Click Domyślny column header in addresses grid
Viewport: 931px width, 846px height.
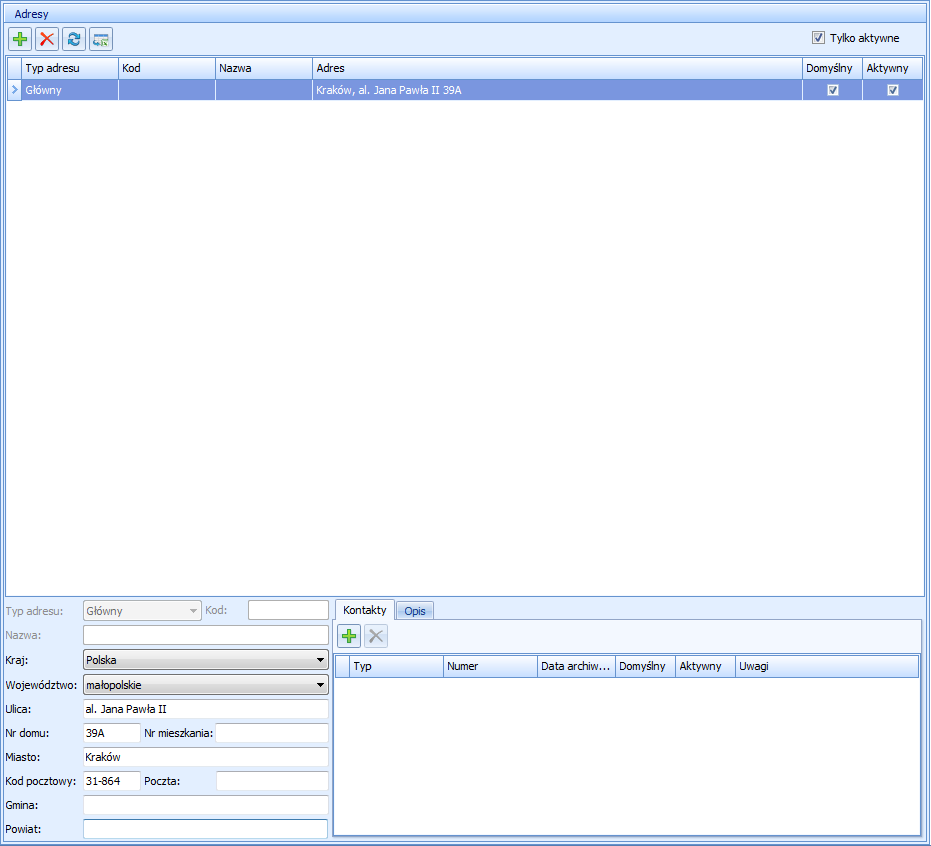pyautogui.click(x=832, y=68)
